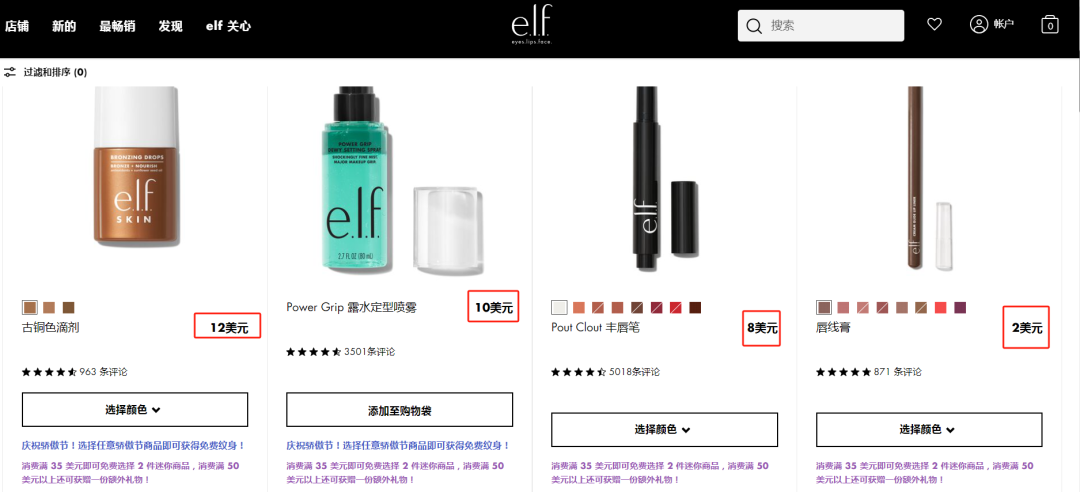Expand 选择颜色 dropdown for 古铜色滴剂
Image resolution: width=1080 pixels, height=492 pixels.
[135, 410]
